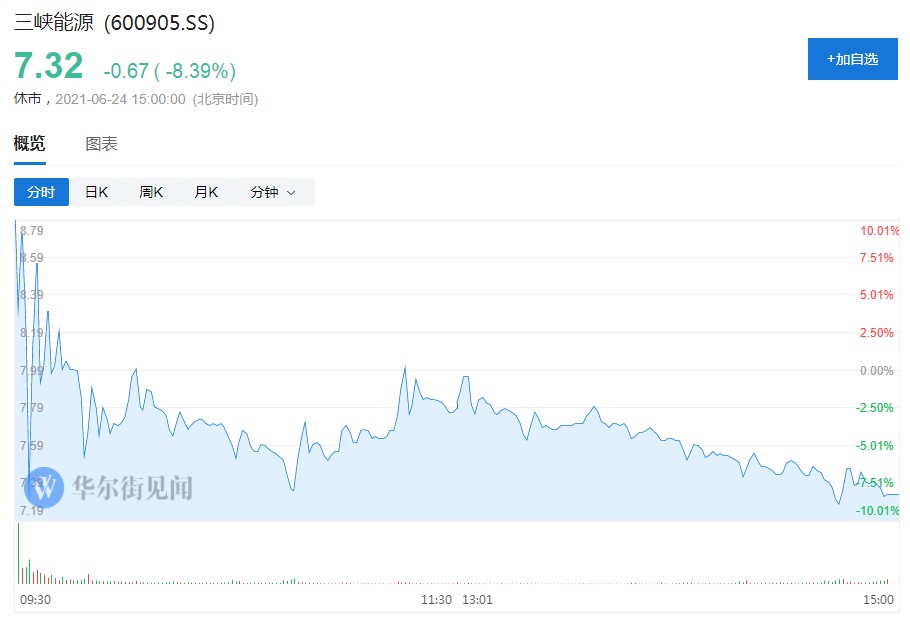Viewport: 910px width, 624px height.
Task: Click the current price 7.32
Action: point(48,66)
